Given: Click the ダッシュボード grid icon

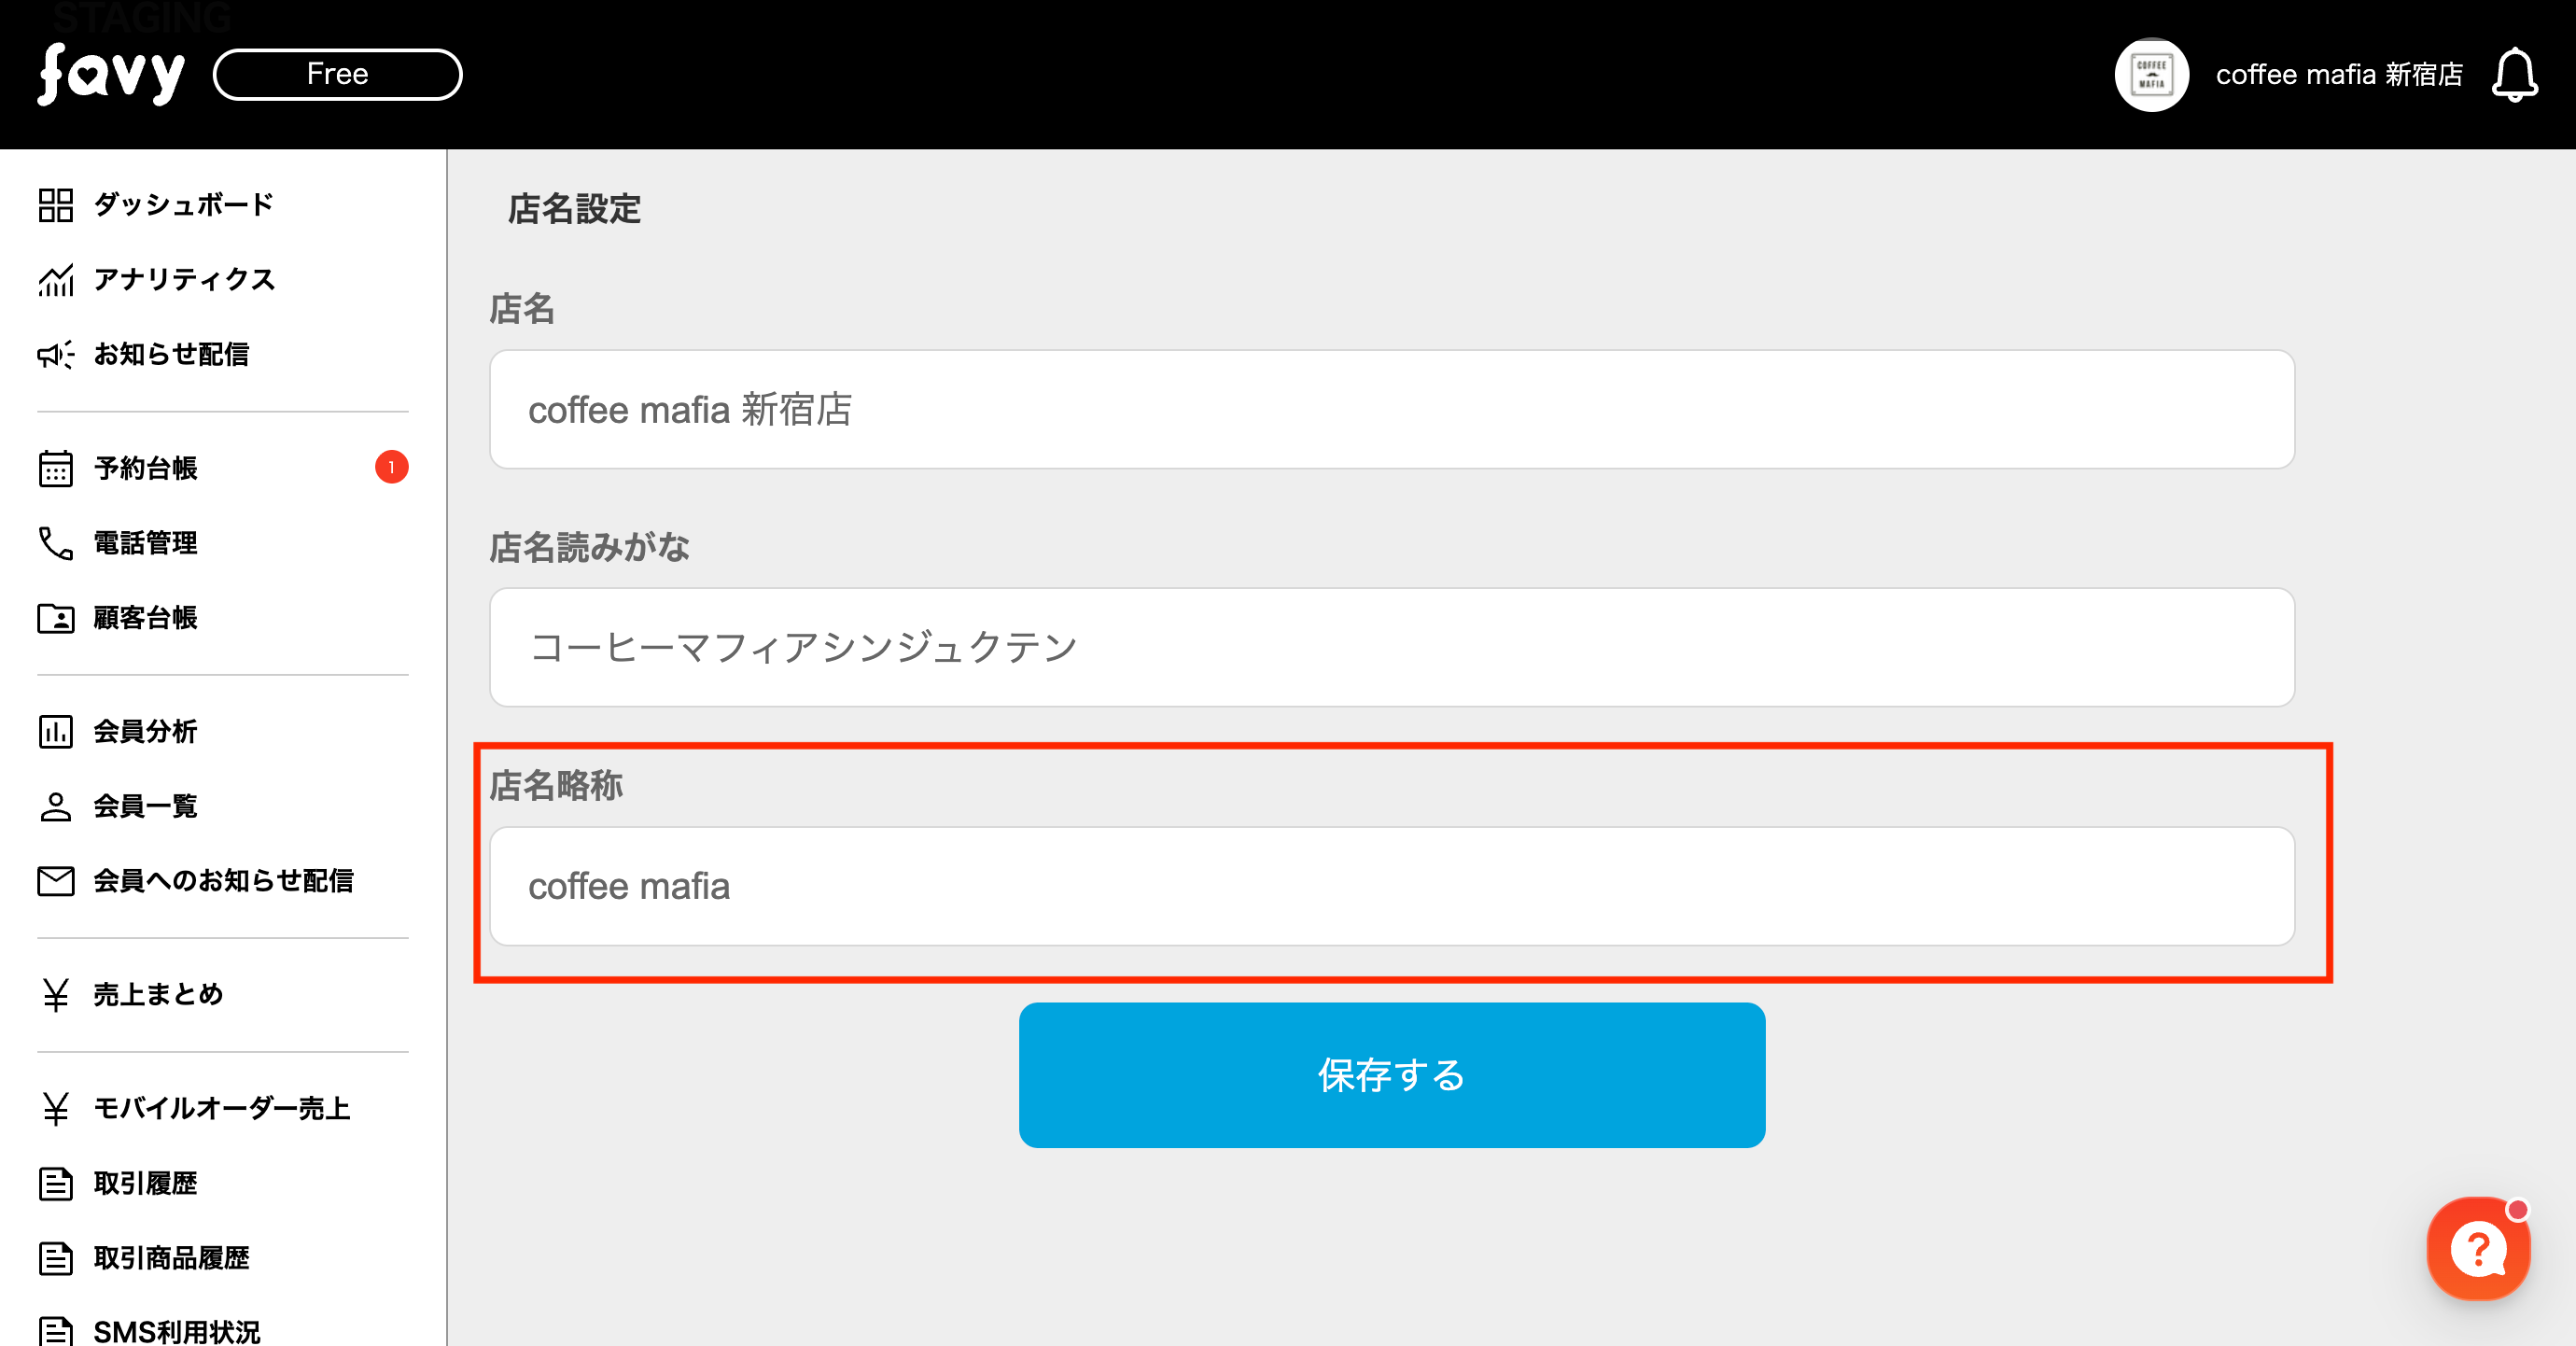Looking at the screenshot, I should click(x=56, y=205).
